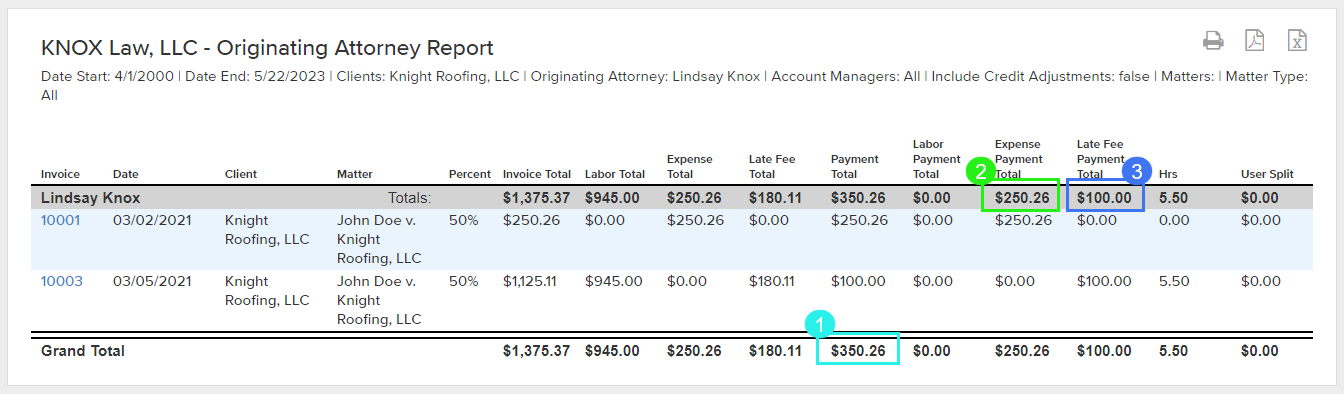This screenshot has height=394, width=1344.
Task: Click Grand Total payment total $350.26
Action: (x=858, y=351)
